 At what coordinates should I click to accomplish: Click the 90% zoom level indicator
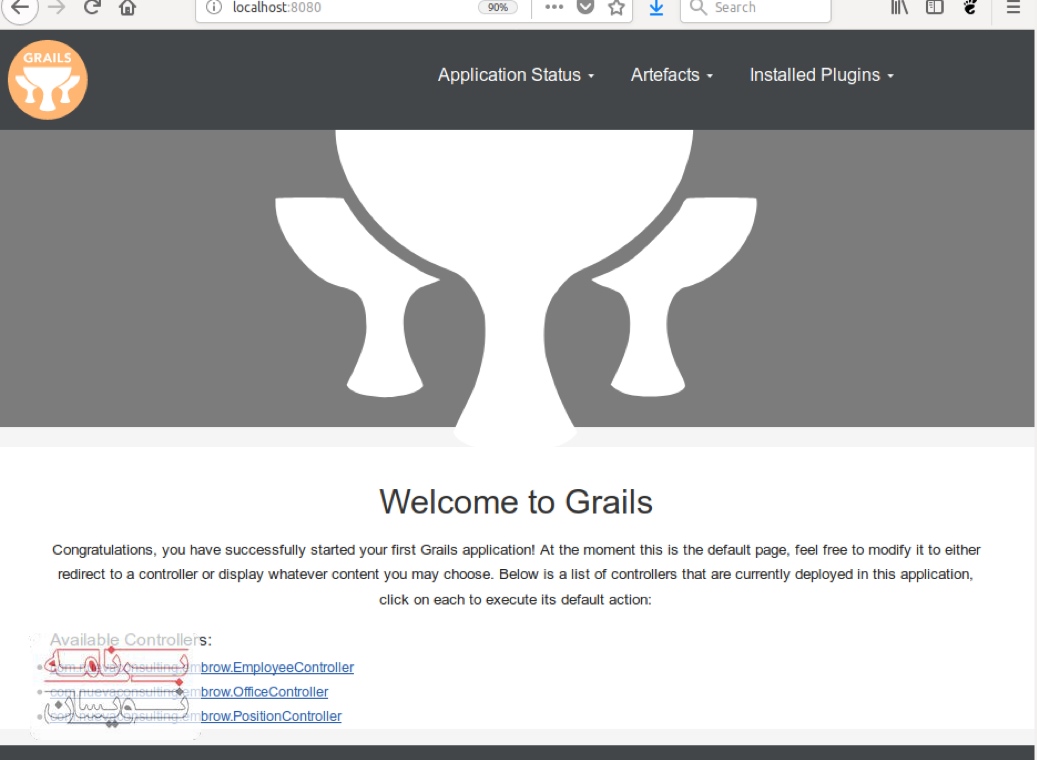[497, 8]
